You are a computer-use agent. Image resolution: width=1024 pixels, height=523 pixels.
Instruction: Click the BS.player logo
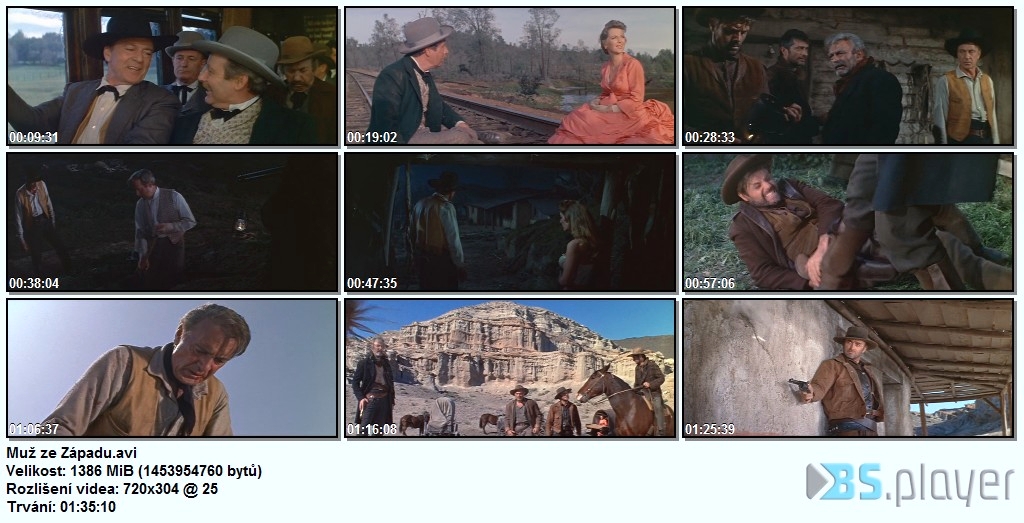pos(910,484)
